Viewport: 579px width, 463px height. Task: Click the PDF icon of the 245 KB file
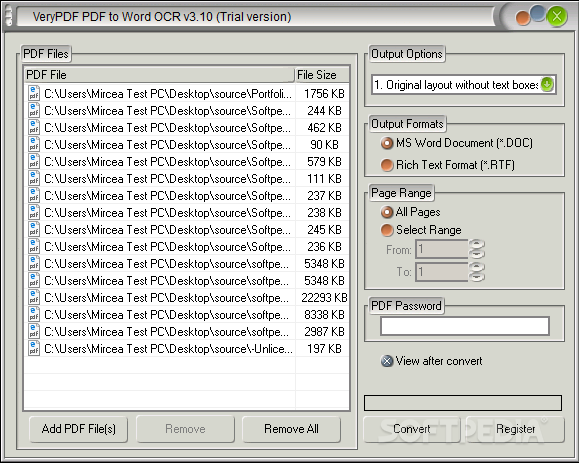pyautogui.click(x=34, y=229)
